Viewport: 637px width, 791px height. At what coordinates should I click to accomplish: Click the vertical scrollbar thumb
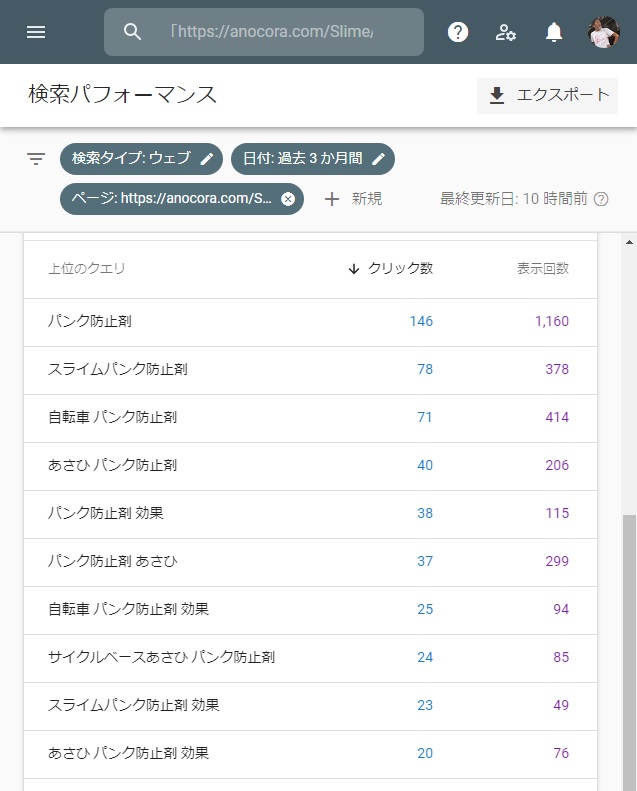[629, 651]
